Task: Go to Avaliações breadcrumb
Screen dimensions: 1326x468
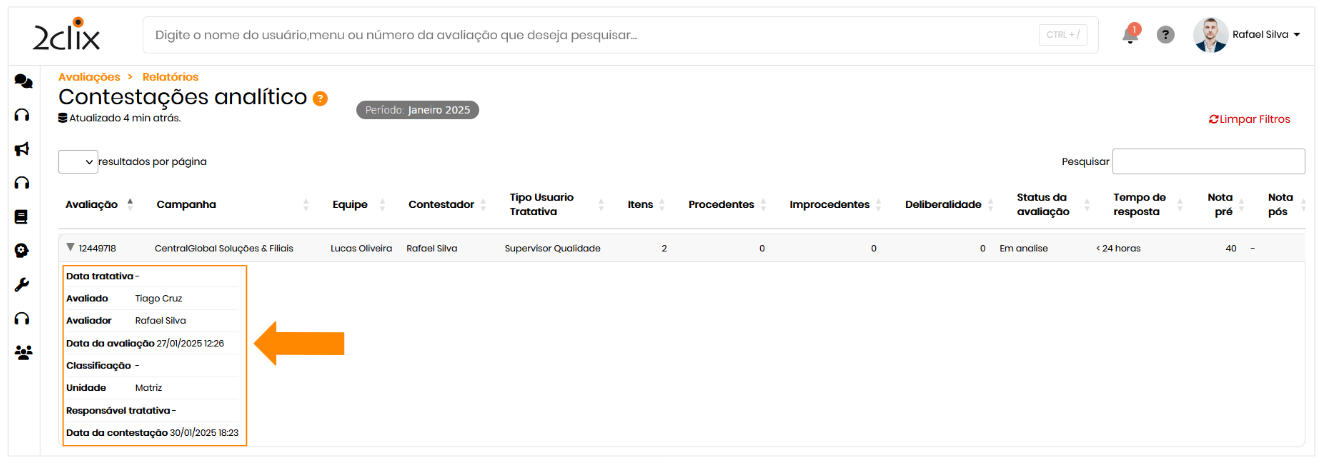Action: (89, 77)
